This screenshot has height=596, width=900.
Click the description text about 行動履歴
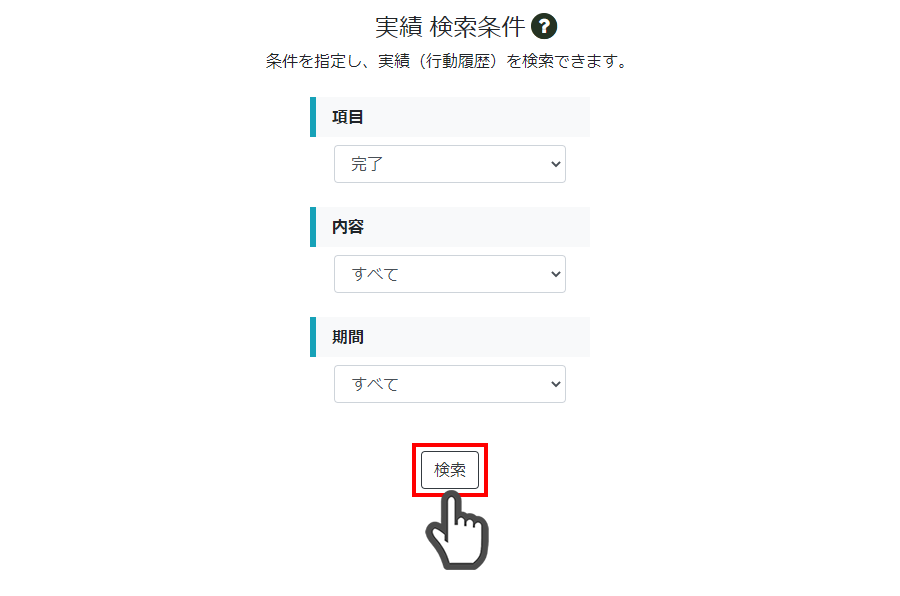pyautogui.click(x=448, y=61)
